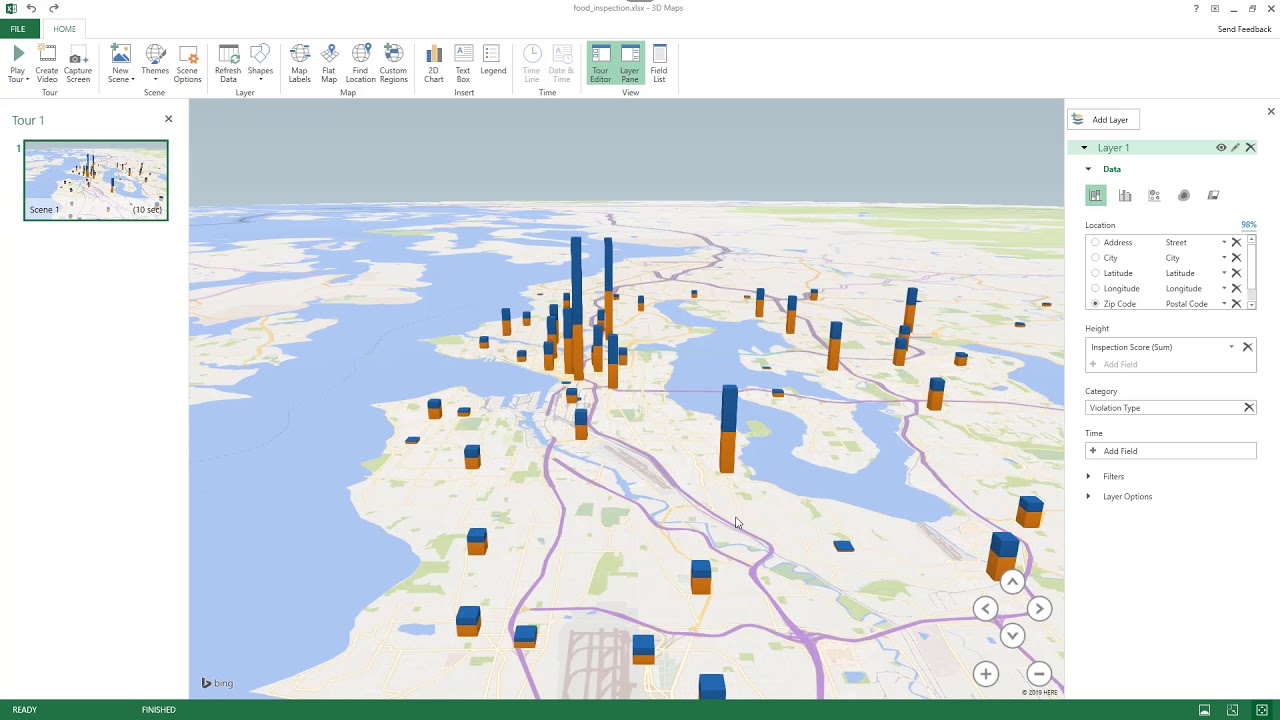Click the map zoom in plus button
The height and width of the screenshot is (720, 1280).
pos(985,674)
